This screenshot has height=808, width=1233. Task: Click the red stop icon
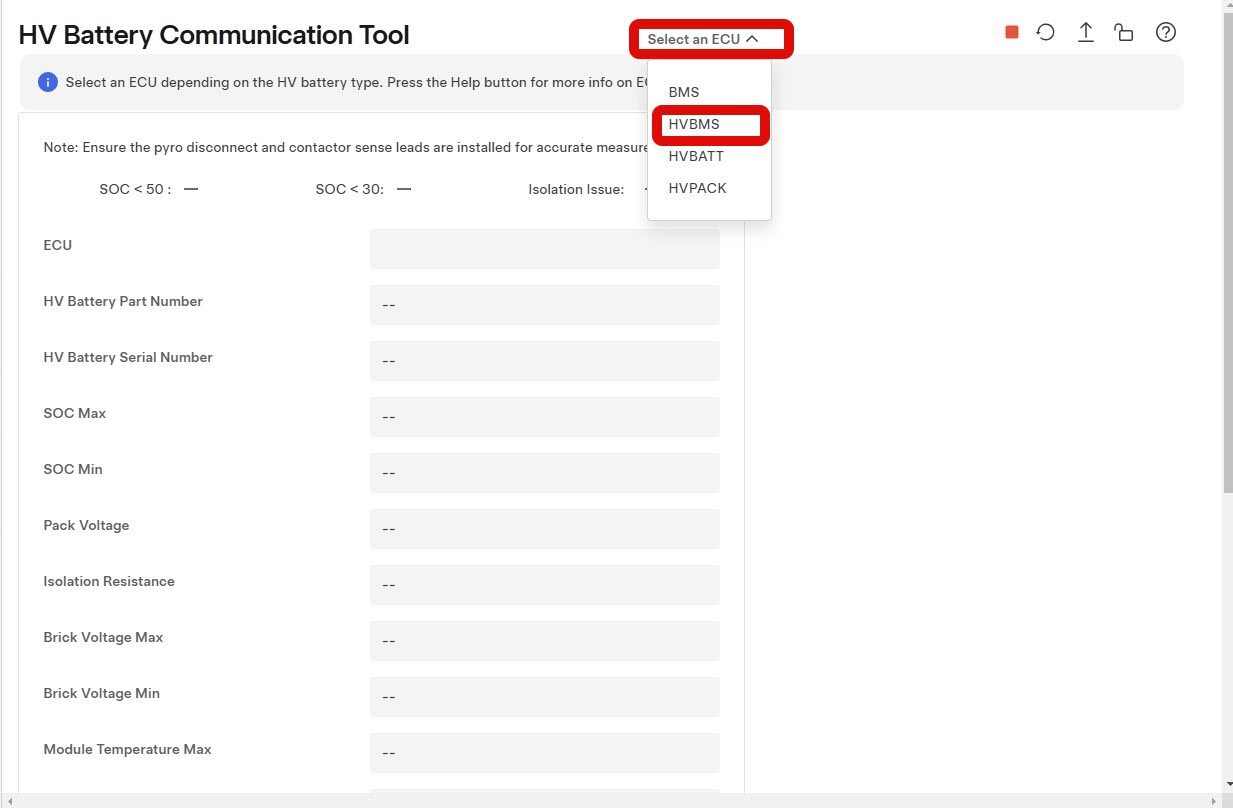[1011, 32]
